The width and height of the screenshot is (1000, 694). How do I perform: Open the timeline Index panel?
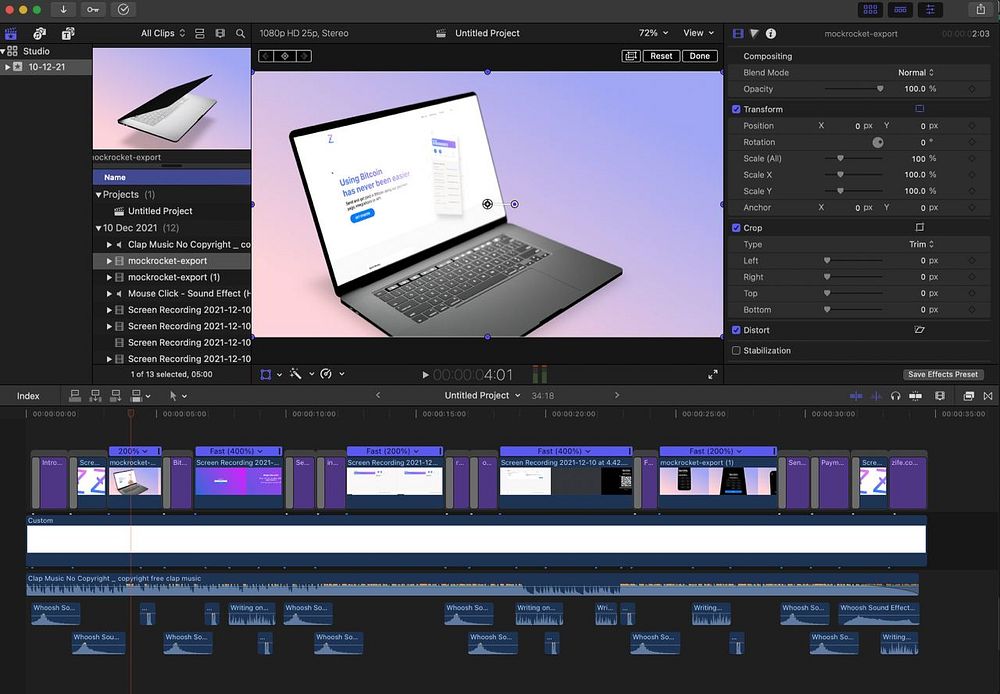pyautogui.click(x=28, y=396)
